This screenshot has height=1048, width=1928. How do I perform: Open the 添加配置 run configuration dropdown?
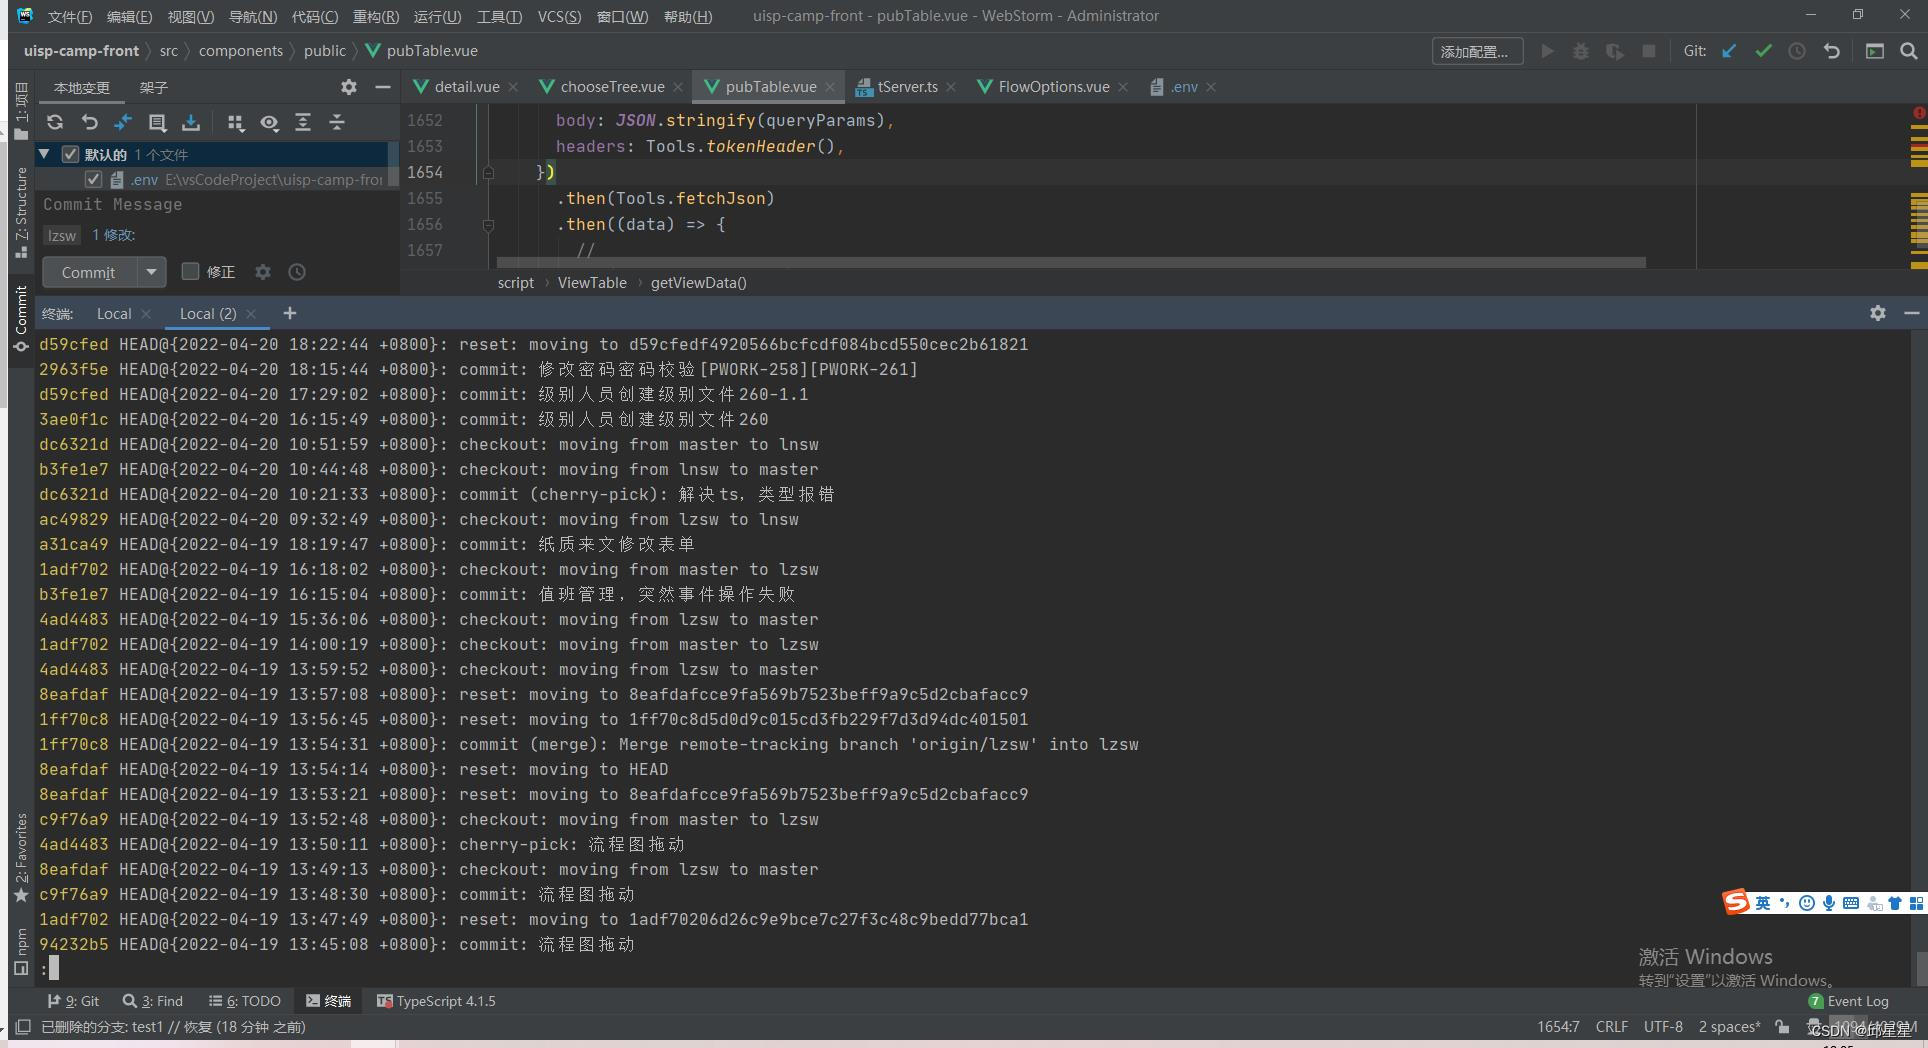[1477, 51]
